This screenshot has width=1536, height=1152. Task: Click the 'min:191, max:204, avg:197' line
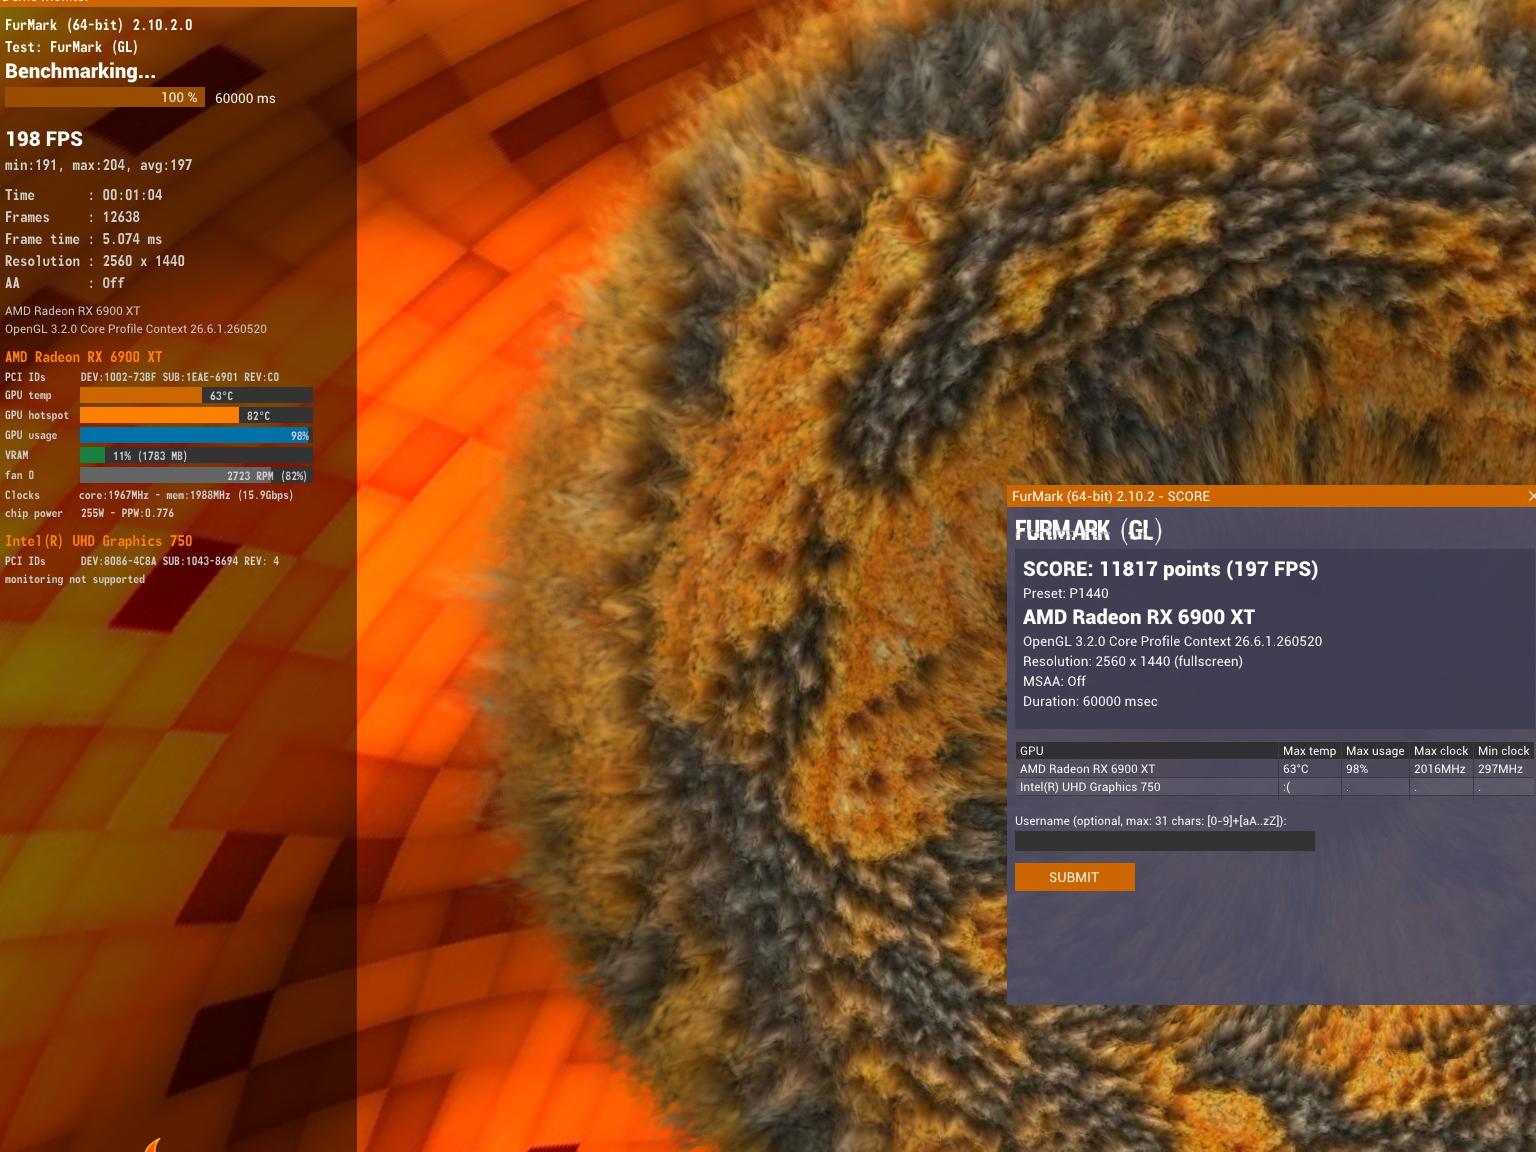coord(98,165)
